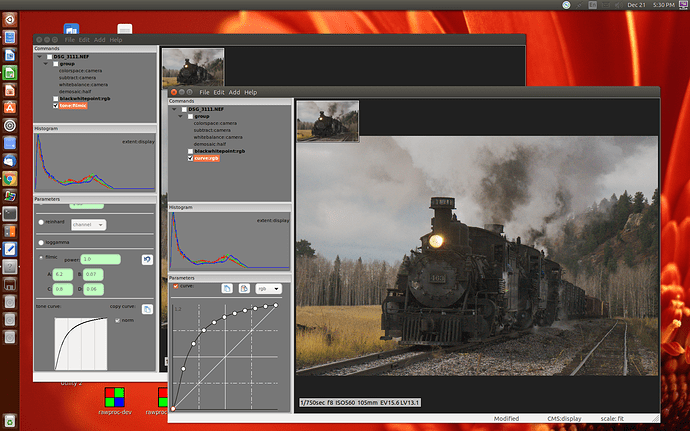
Task: Click the filmic power input field
Action: [x=101, y=259]
